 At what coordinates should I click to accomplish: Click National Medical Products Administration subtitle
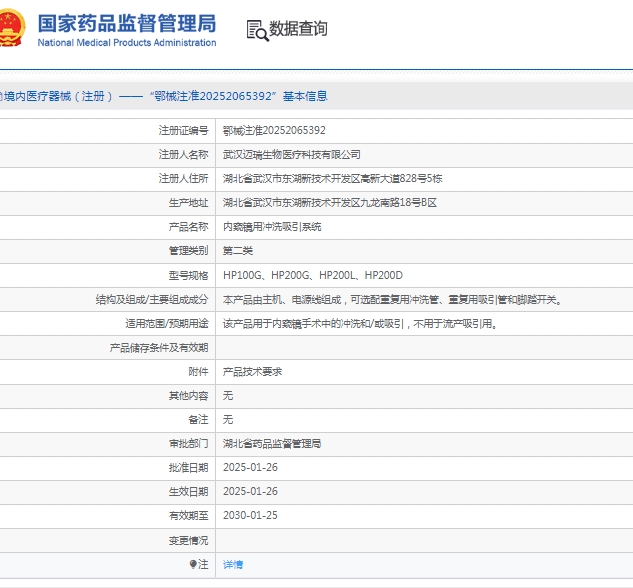click(x=127, y=42)
